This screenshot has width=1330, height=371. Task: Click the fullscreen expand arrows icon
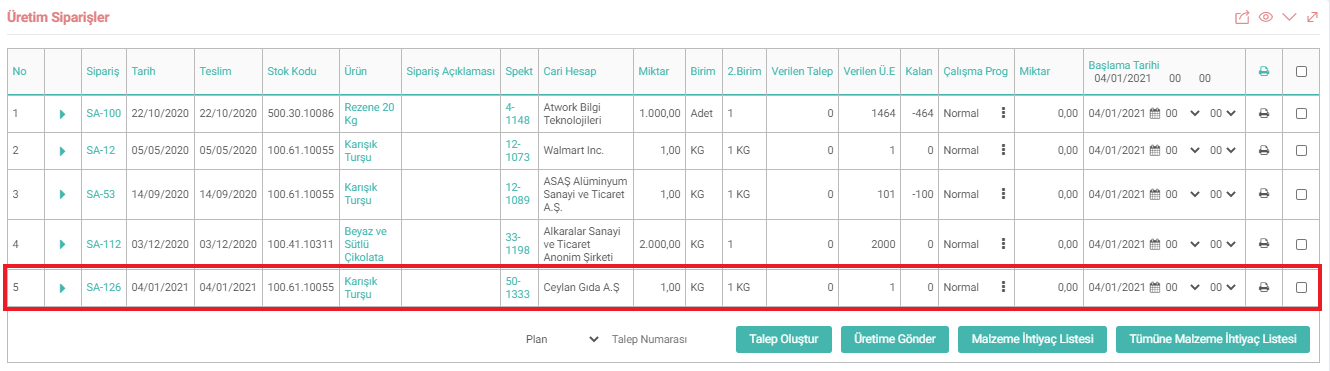[x=1312, y=17]
